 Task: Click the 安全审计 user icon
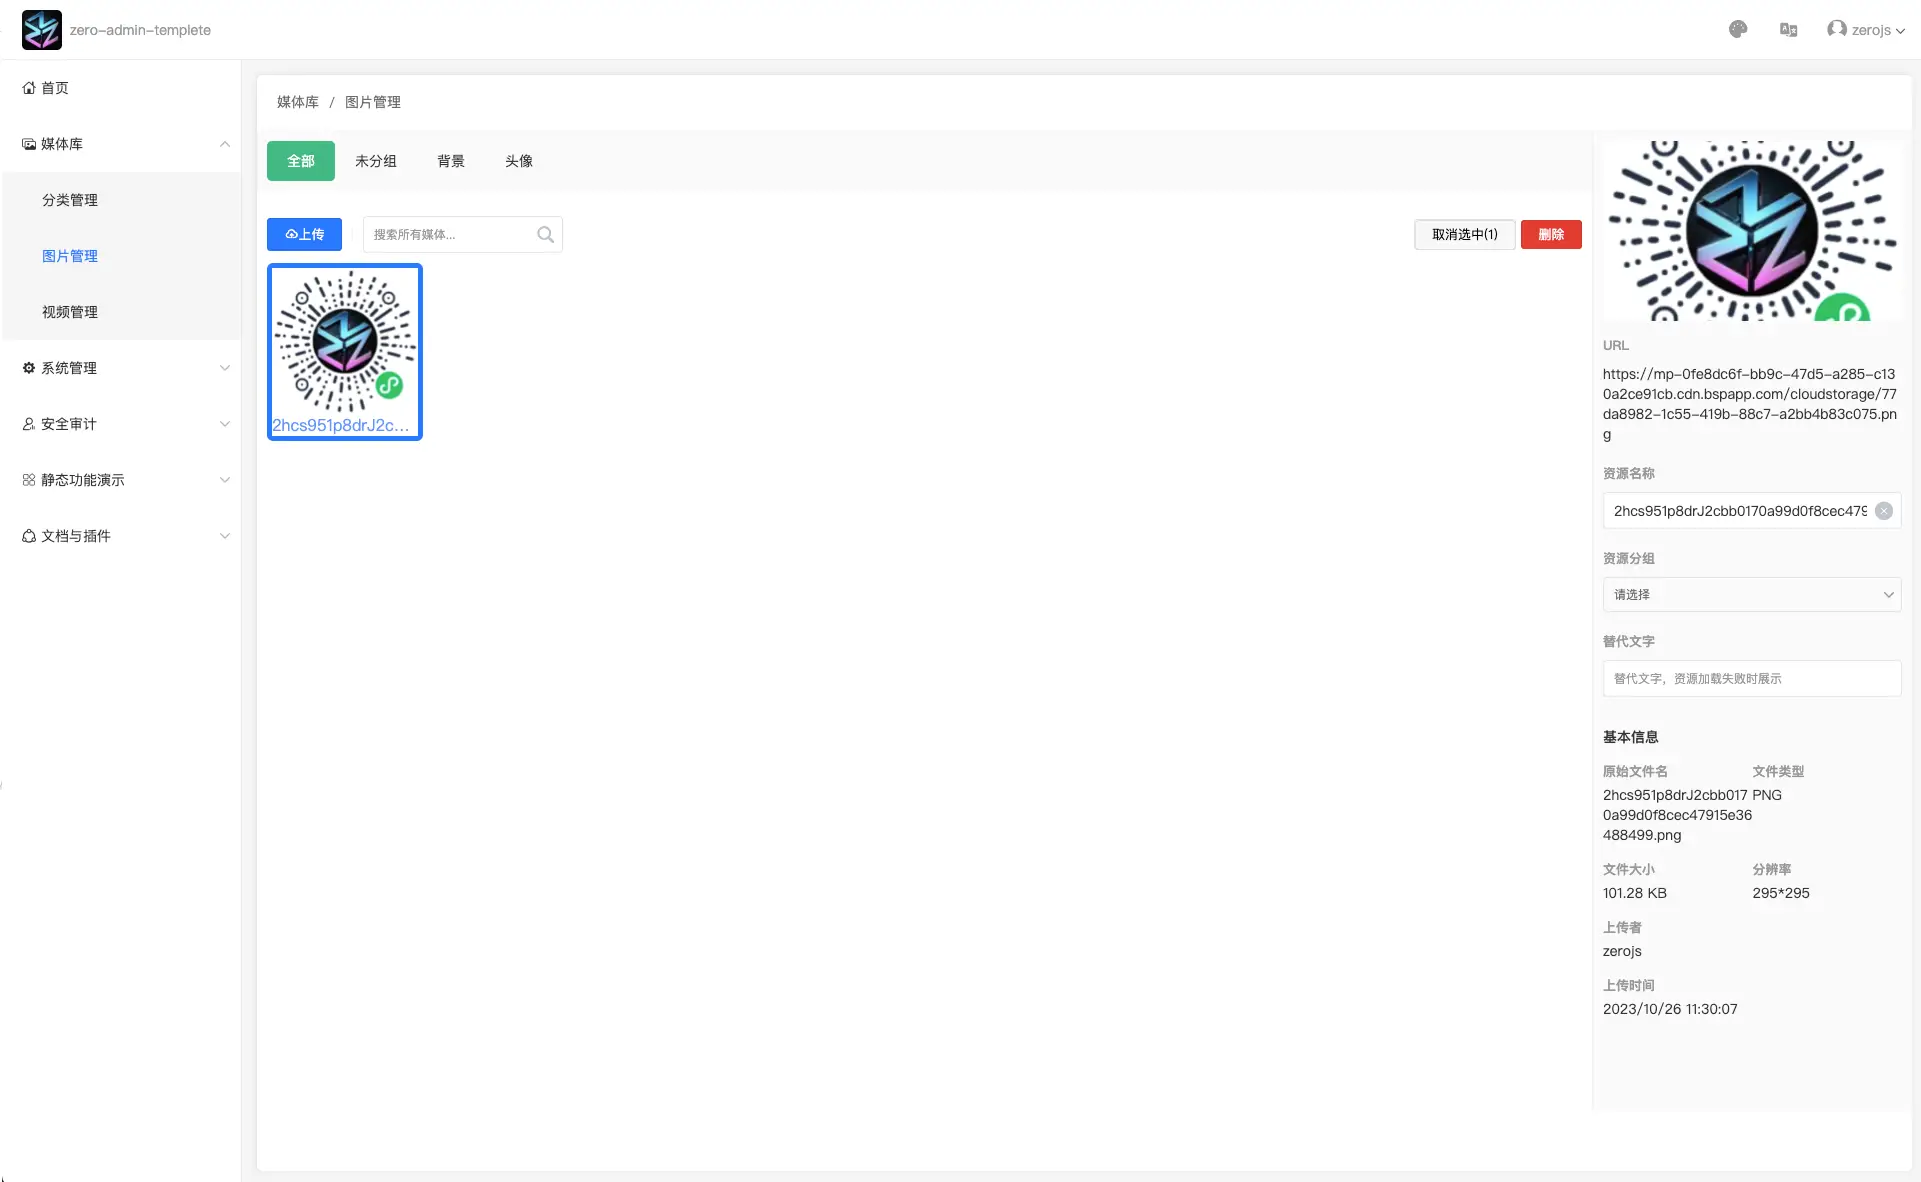pyautogui.click(x=29, y=424)
